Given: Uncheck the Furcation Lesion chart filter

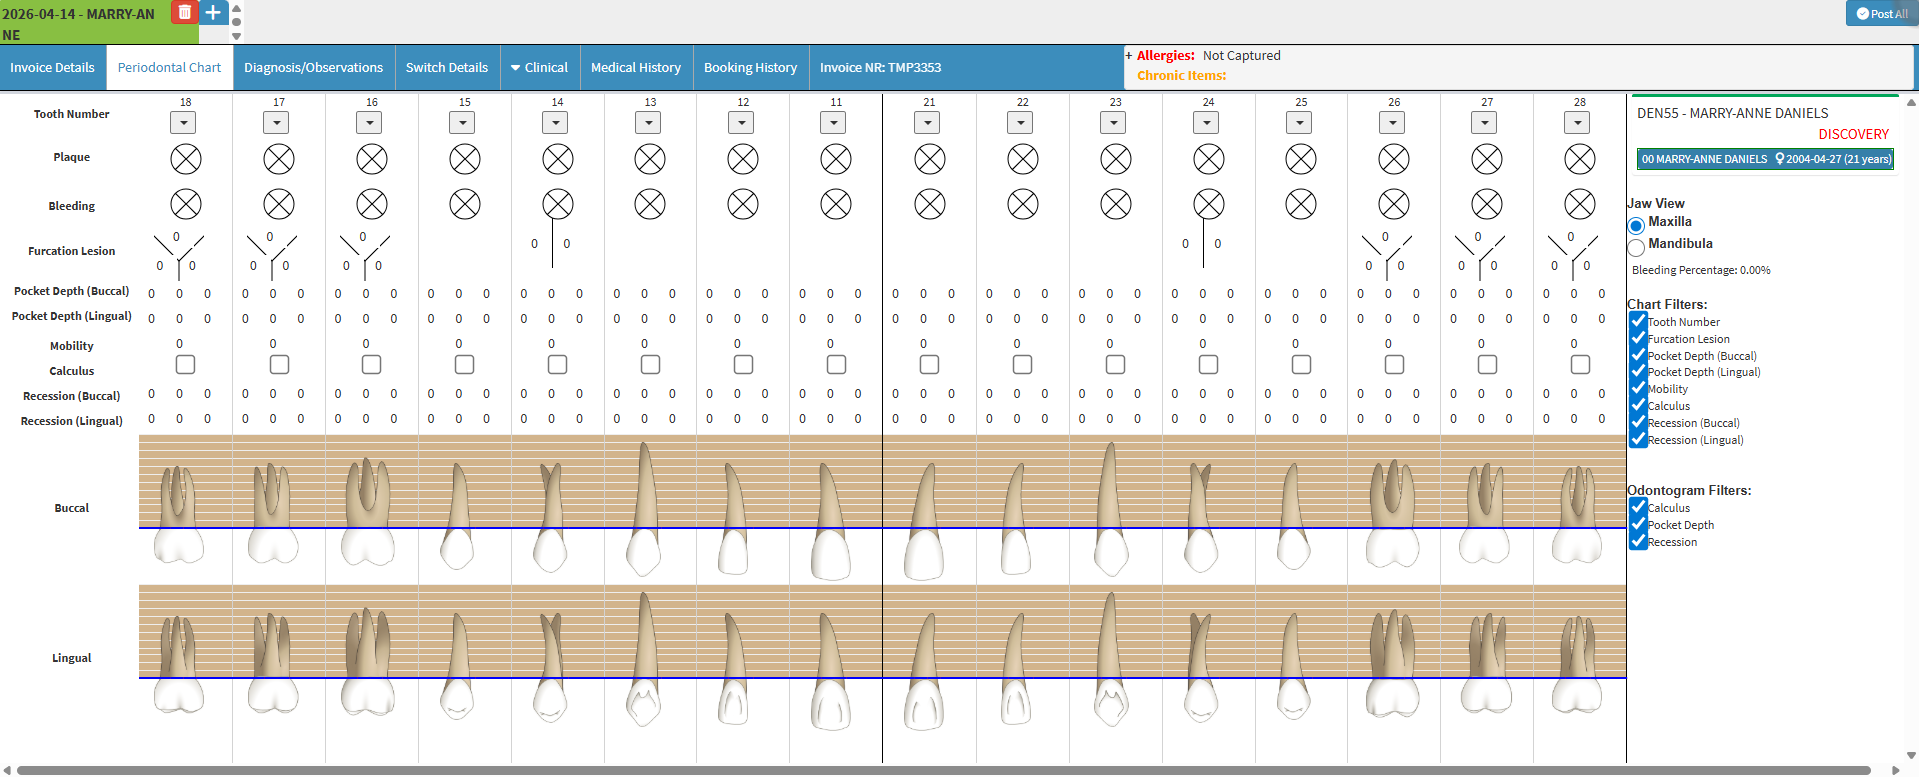Looking at the screenshot, I should 1638,338.
